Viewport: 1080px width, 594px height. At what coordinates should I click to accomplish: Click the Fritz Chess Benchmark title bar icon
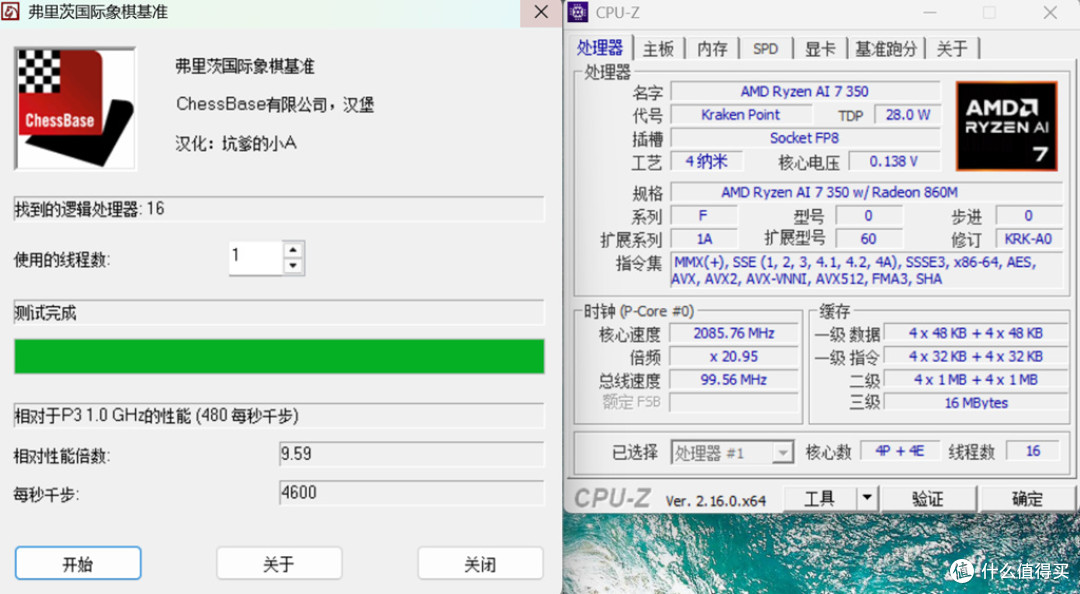(x=10, y=12)
